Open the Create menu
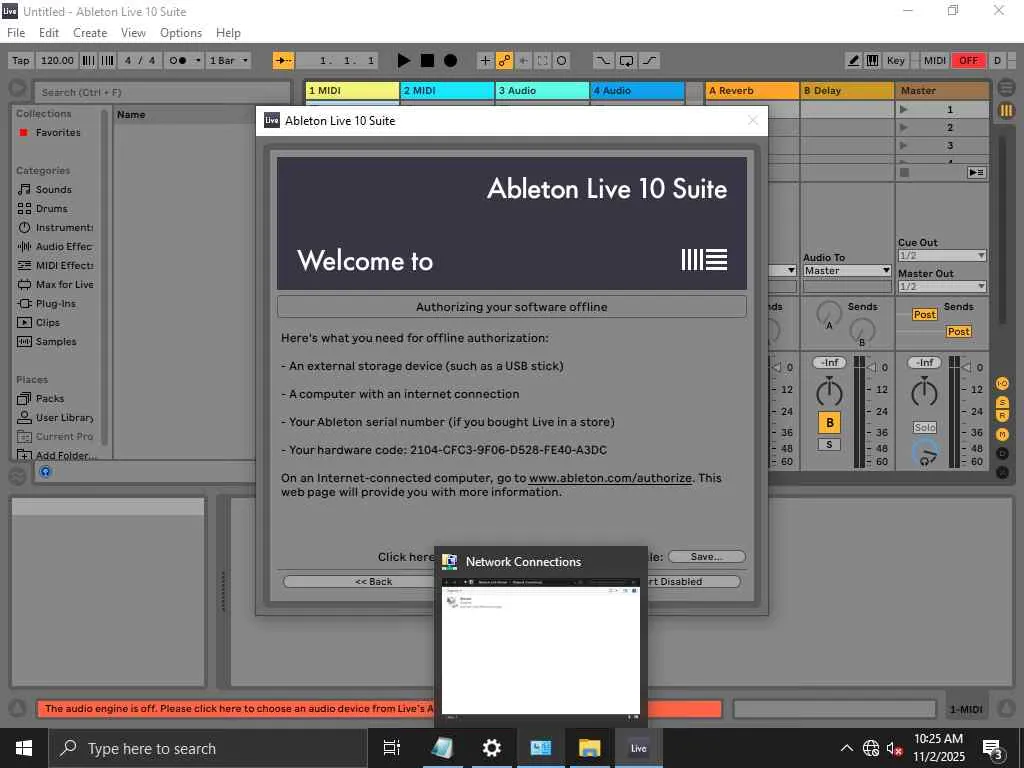 [x=90, y=33]
